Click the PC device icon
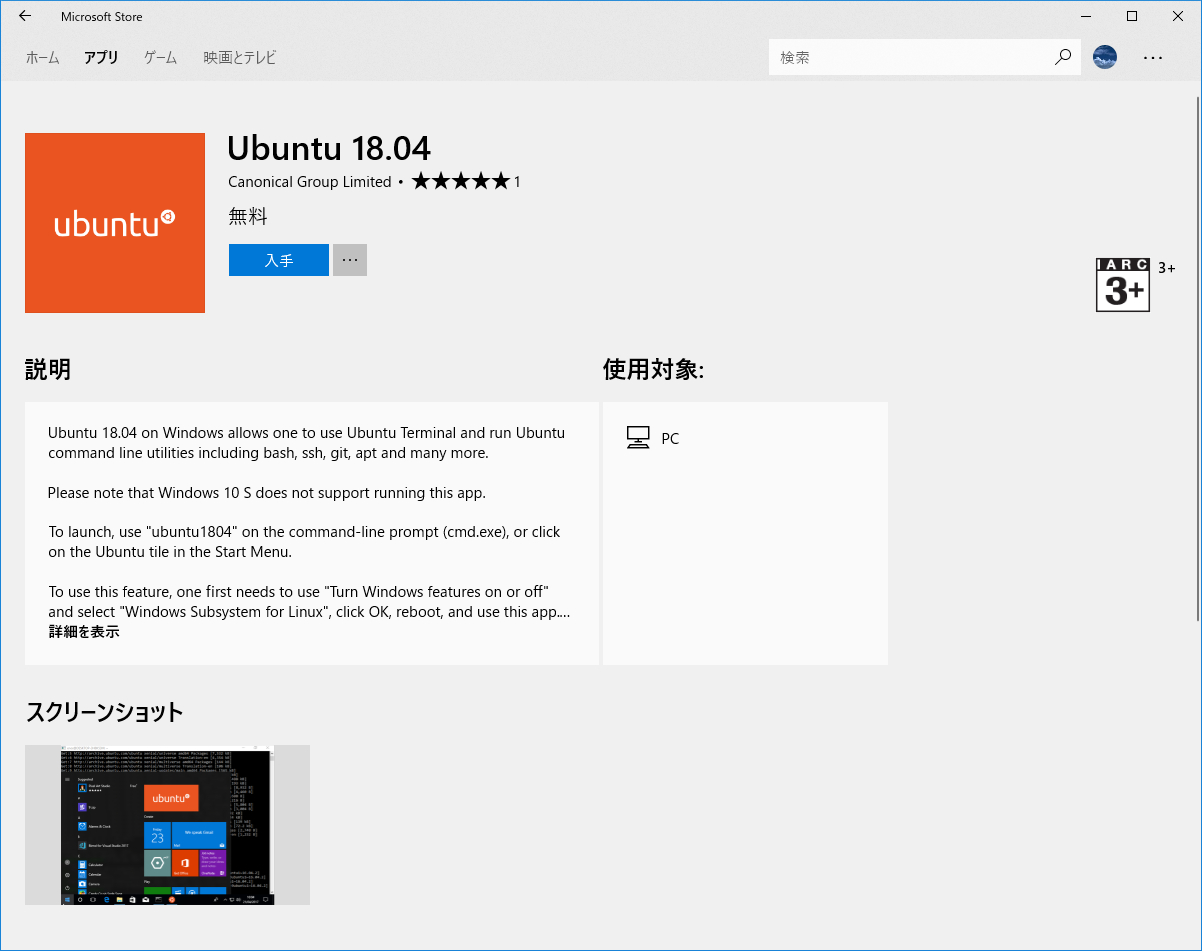The width and height of the screenshot is (1202, 951). pos(638,438)
